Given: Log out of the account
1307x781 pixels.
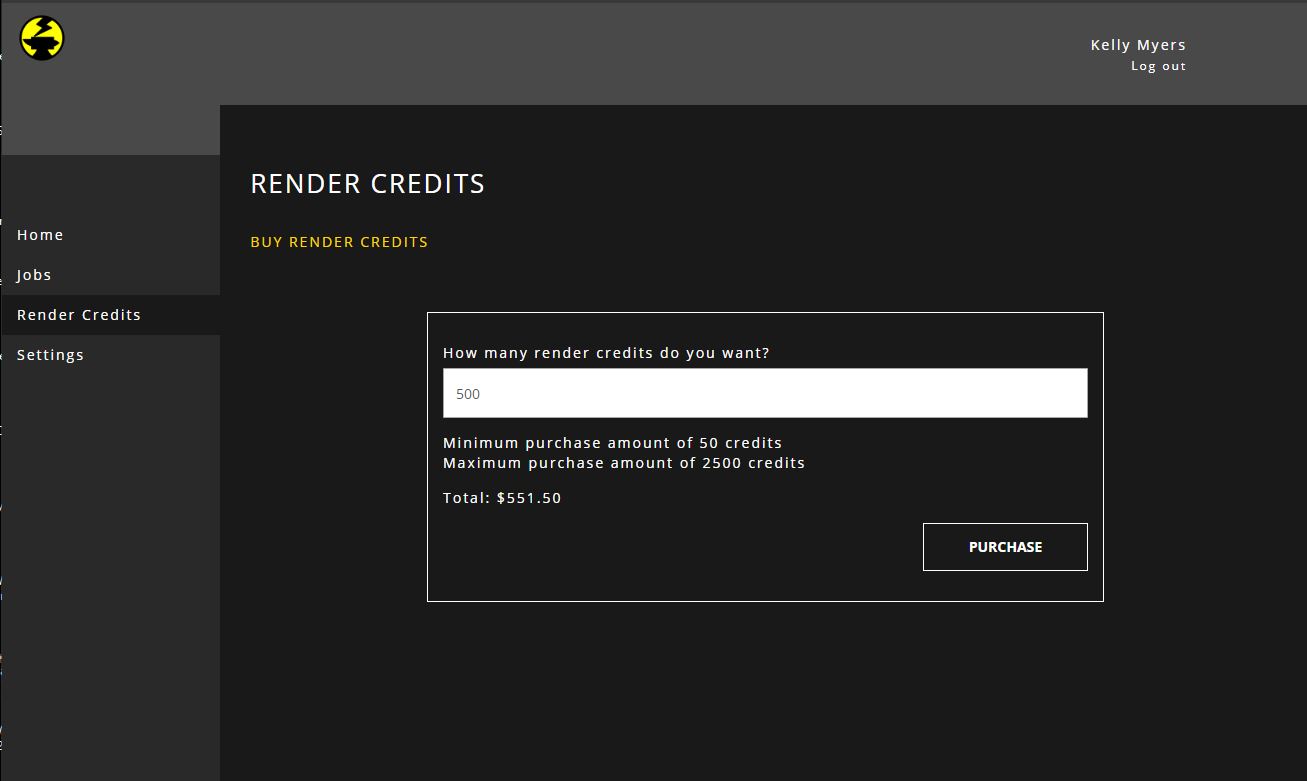Looking at the screenshot, I should tap(1158, 66).
